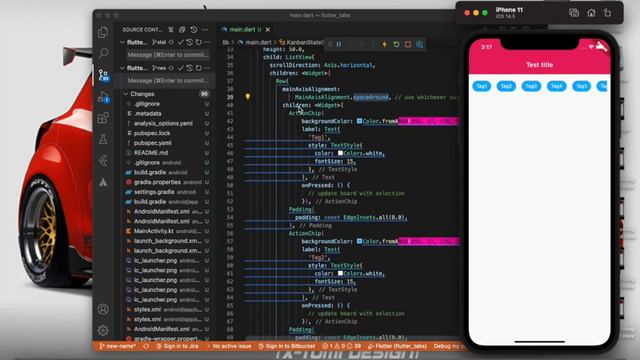This screenshot has height=360, width=640.
Task: Open the Testing flask view
Action: click(103, 139)
